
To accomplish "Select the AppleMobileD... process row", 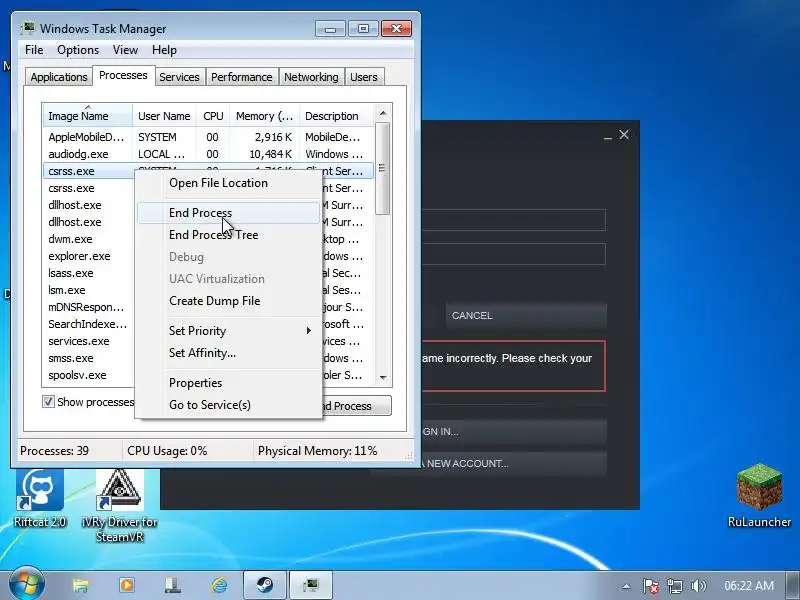I will 208,137.
